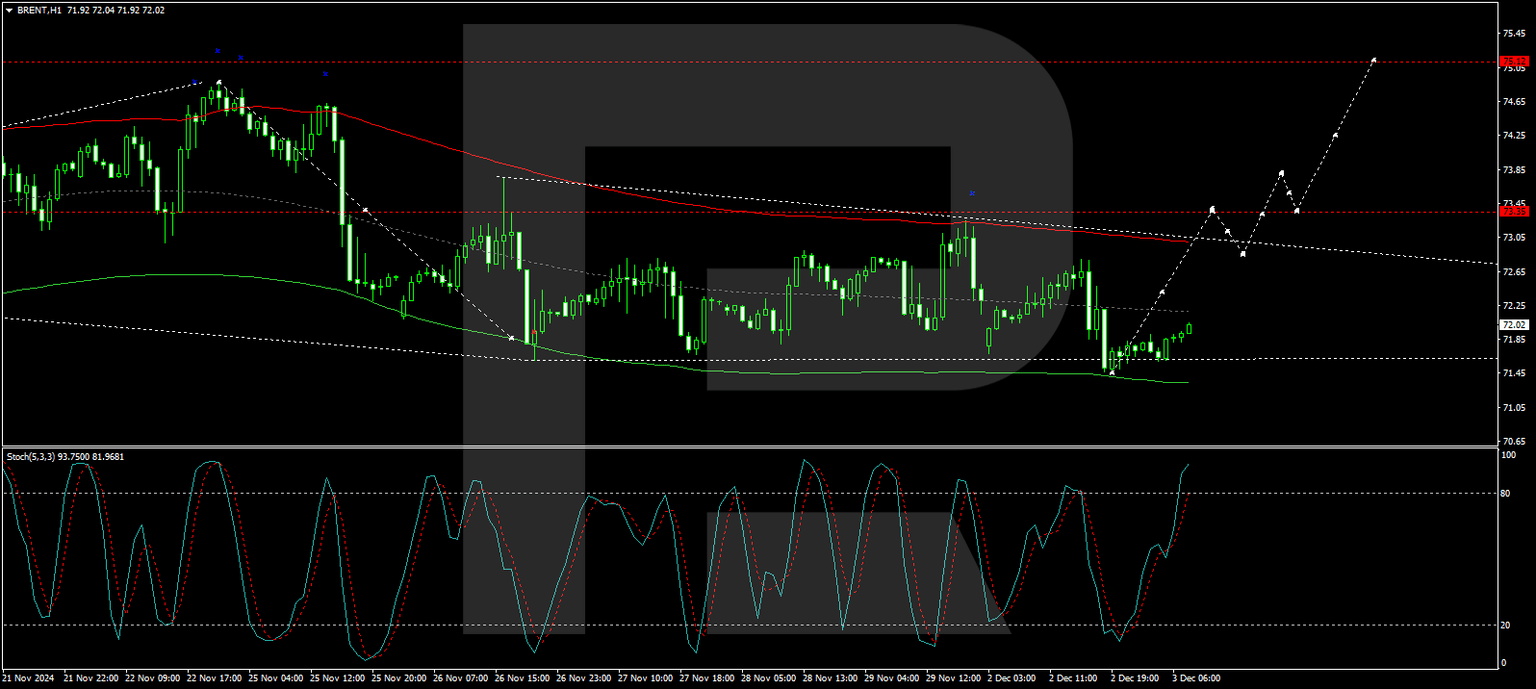Screen dimensions: 1536x689
Task: Click the 21 Nov 22:00 time label
Action: (x=89, y=678)
